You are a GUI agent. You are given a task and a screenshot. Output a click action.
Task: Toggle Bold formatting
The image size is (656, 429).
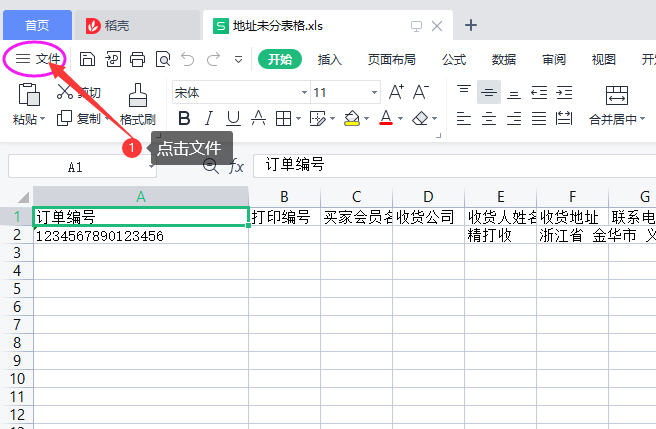184,118
